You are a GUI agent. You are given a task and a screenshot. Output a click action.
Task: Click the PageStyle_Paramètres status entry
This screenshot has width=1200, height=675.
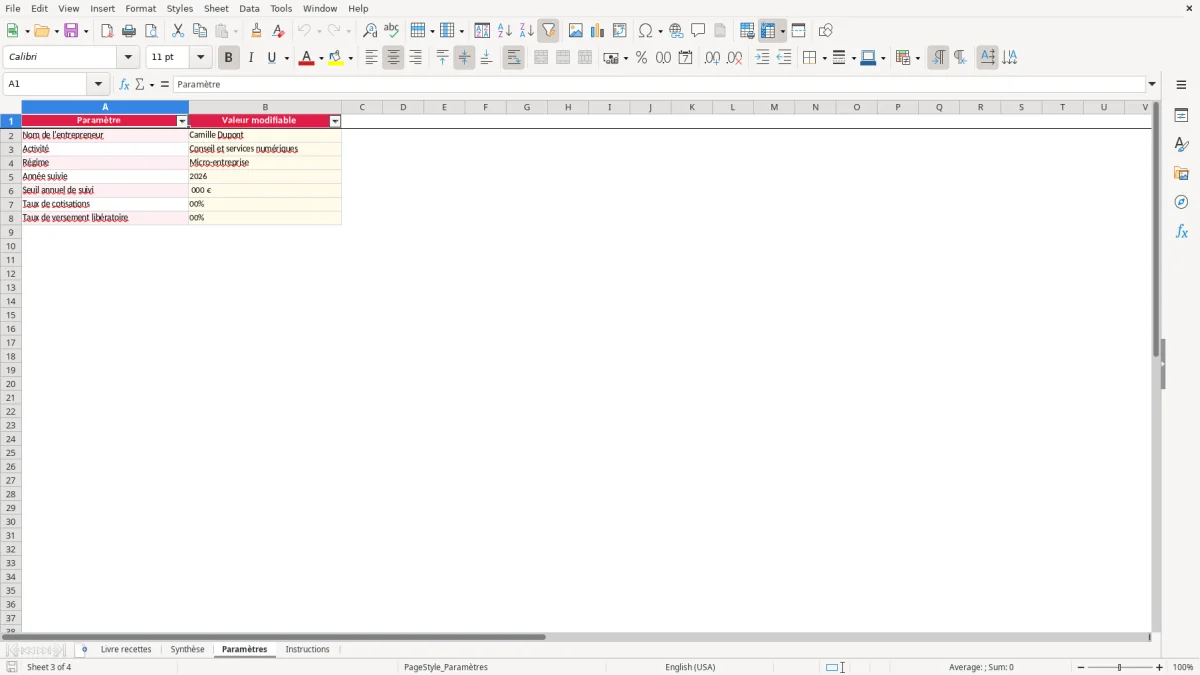446,667
